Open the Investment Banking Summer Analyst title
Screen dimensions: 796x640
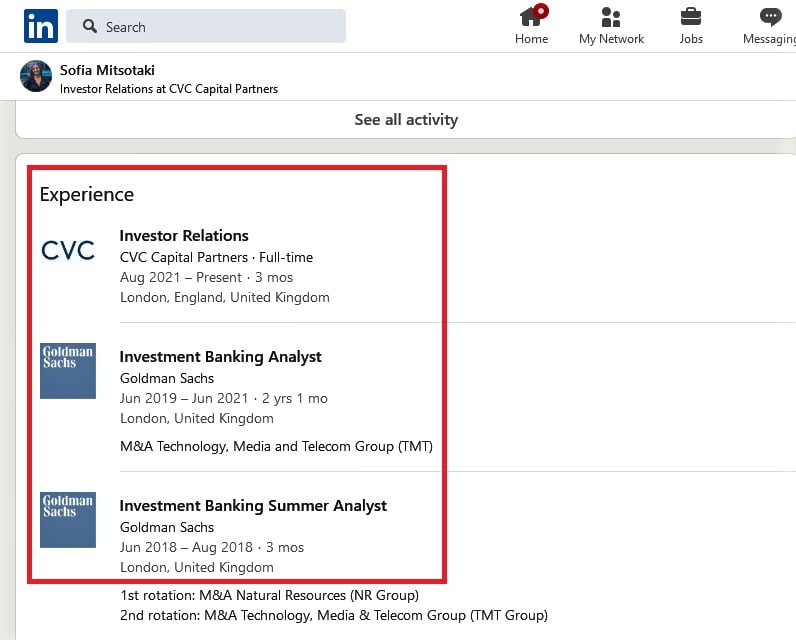click(x=253, y=506)
